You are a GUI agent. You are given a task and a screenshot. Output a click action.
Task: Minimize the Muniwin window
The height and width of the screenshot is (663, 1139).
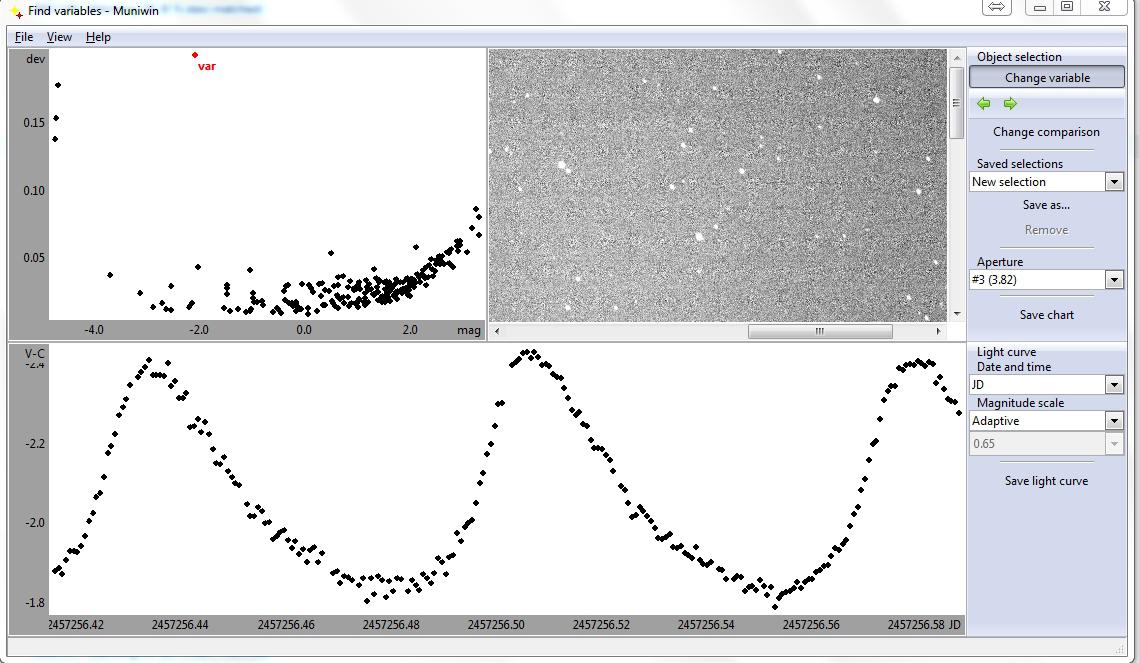[x=1040, y=7]
